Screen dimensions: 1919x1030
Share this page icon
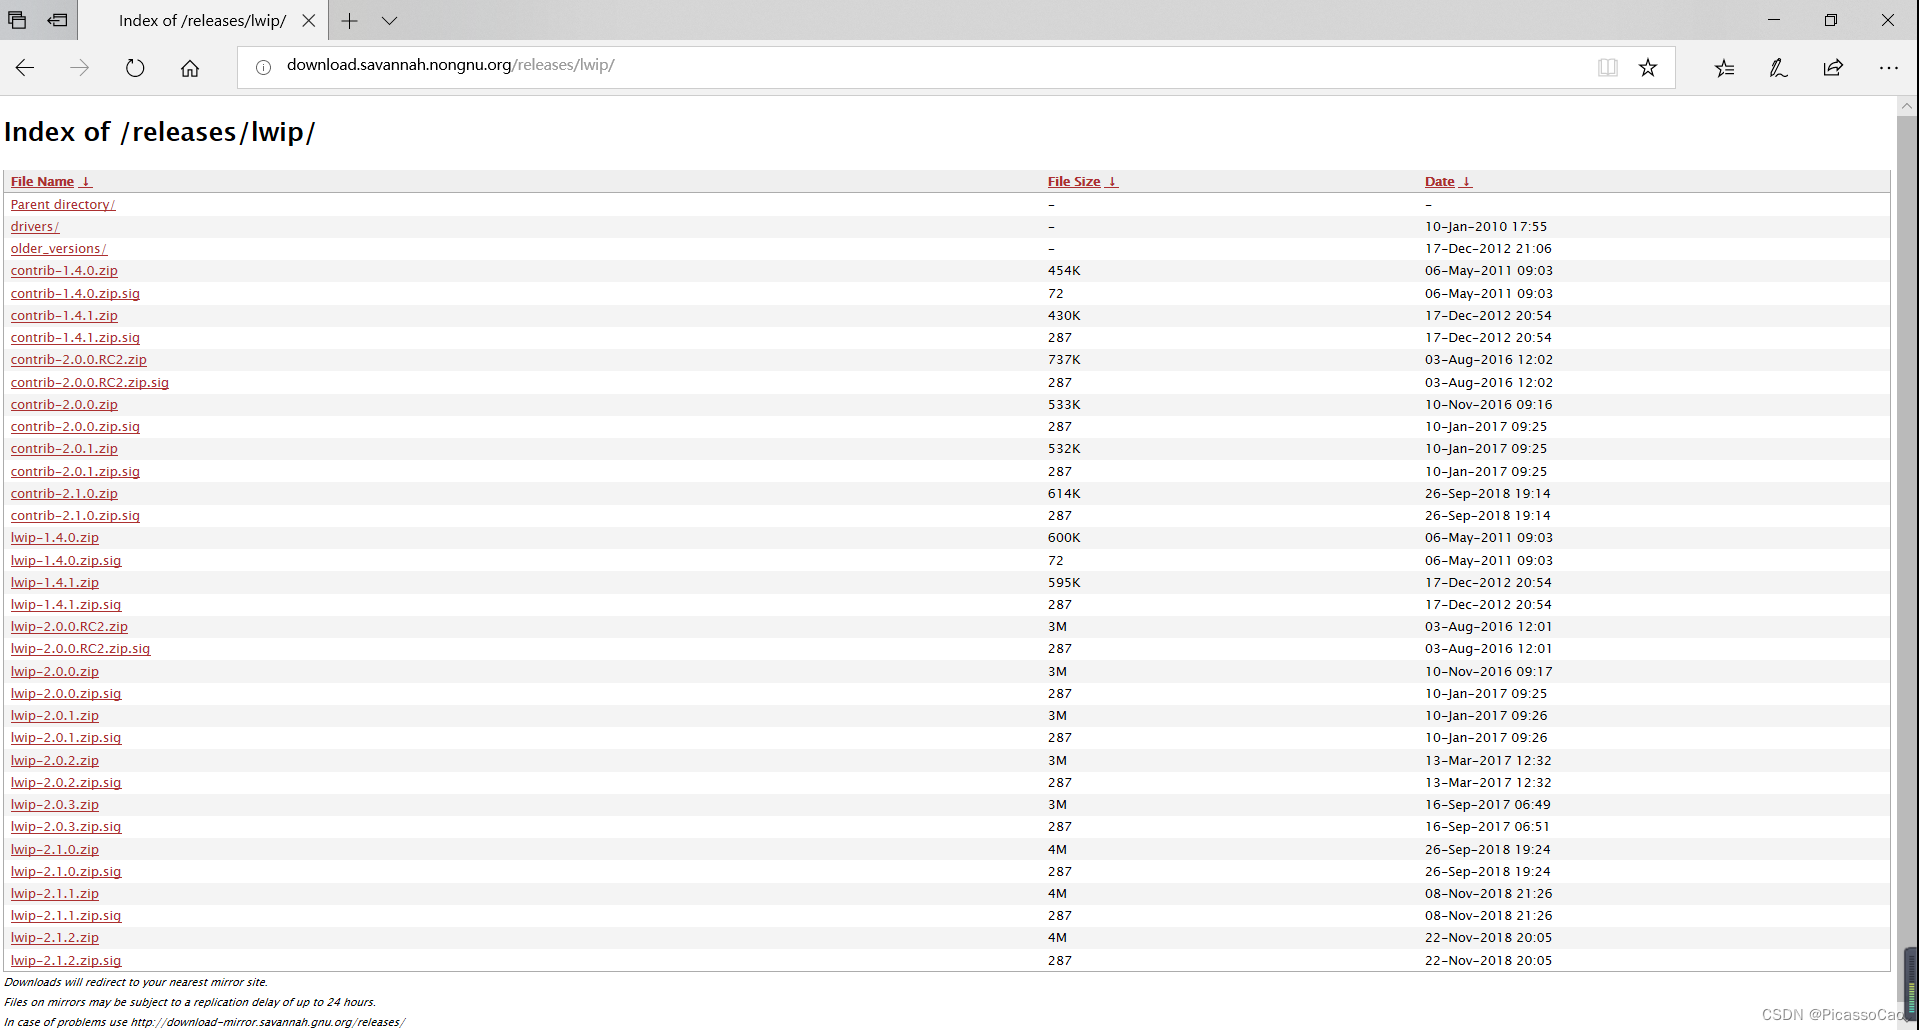1833,68
